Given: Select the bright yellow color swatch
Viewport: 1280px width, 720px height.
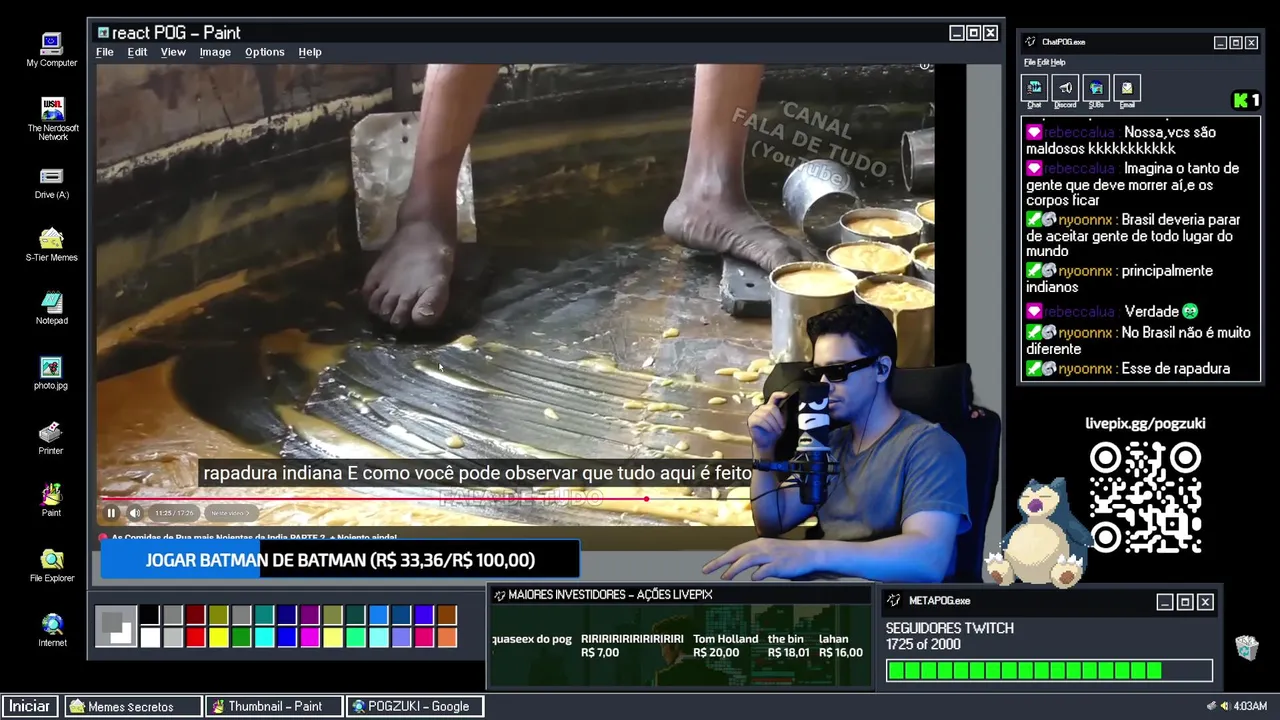Looking at the screenshot, I should point(218,637).
